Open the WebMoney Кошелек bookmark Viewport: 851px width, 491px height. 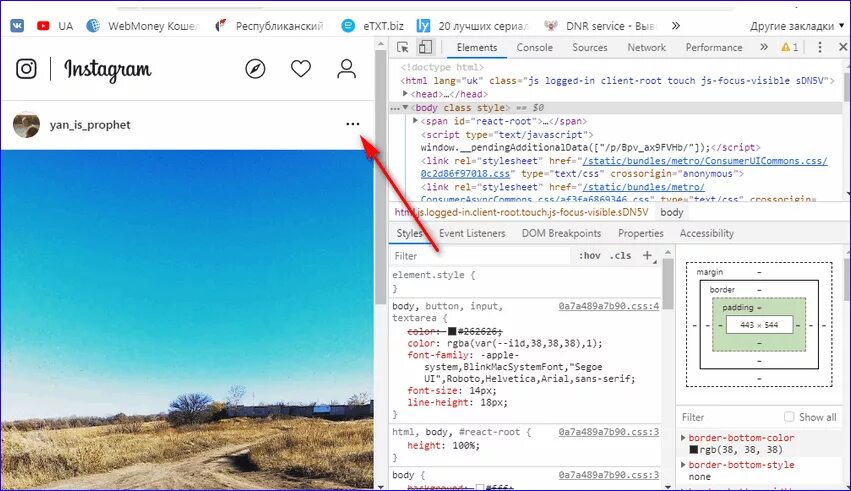coord(143,25)
